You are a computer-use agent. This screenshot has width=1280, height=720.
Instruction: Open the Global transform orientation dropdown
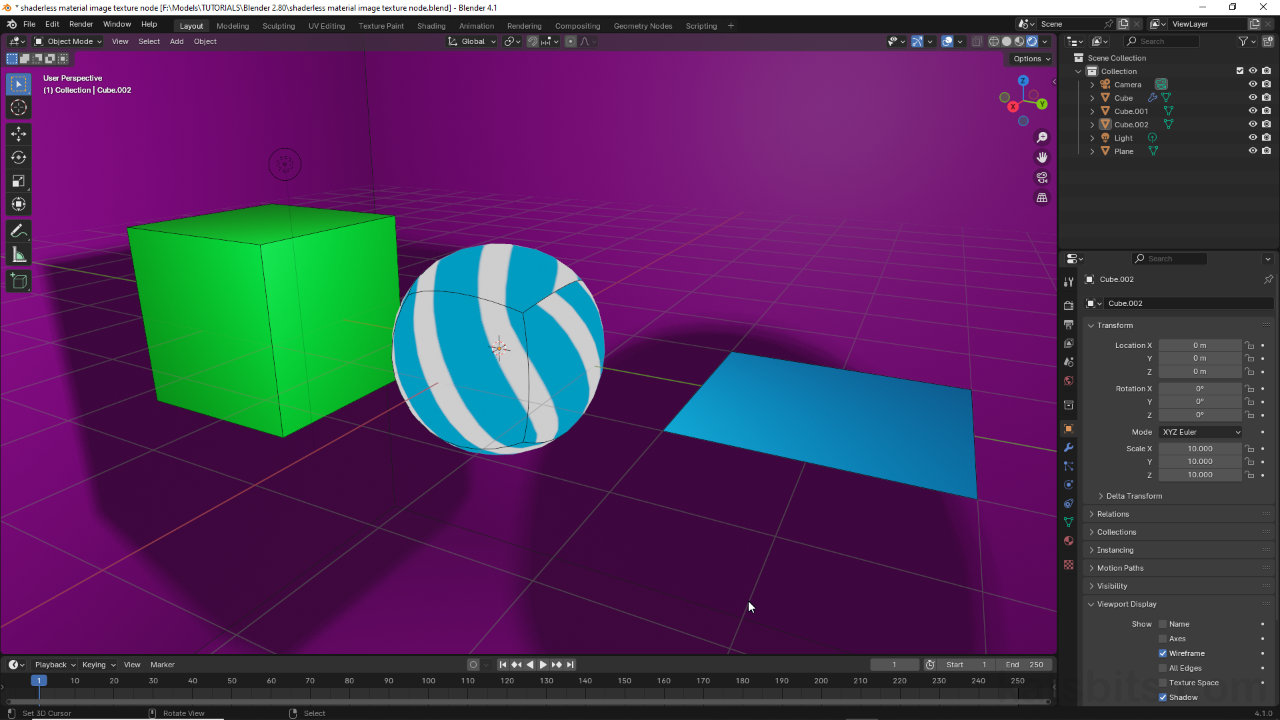click(471, 41)
